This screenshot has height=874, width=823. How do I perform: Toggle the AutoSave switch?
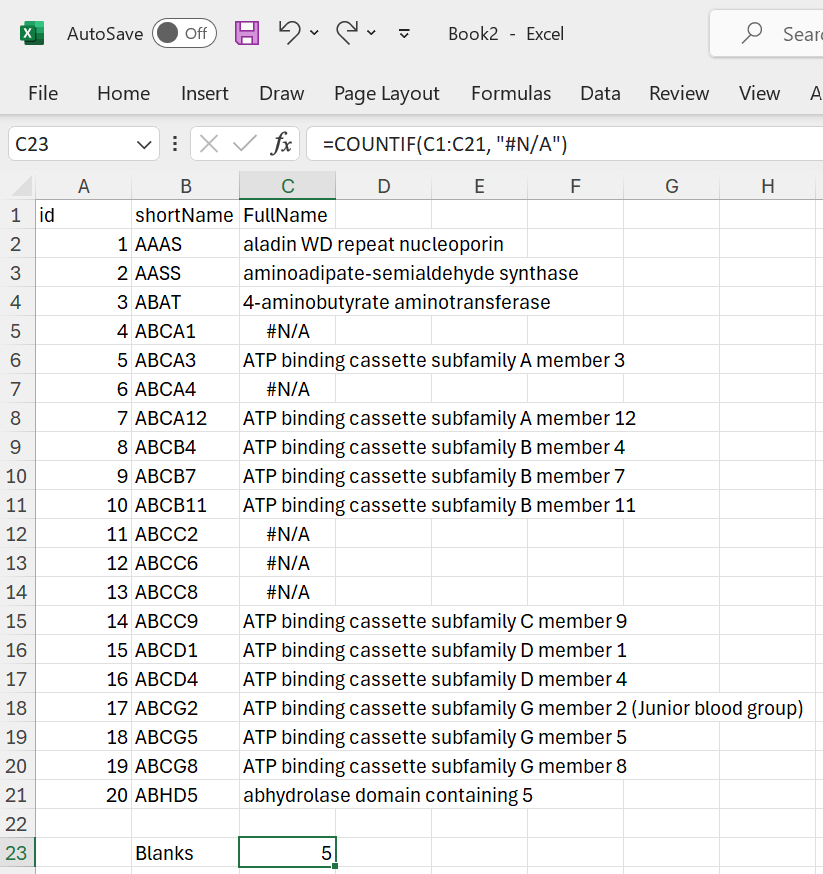[x=184, y=34]
